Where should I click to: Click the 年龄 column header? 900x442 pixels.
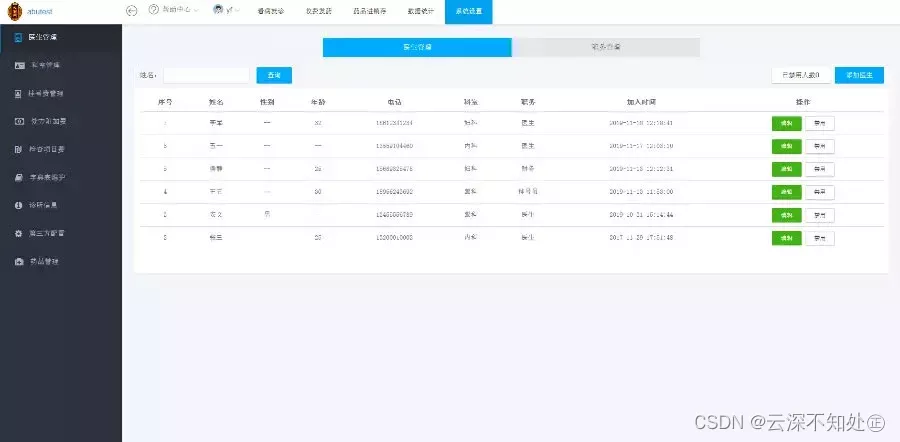point(318,102)
